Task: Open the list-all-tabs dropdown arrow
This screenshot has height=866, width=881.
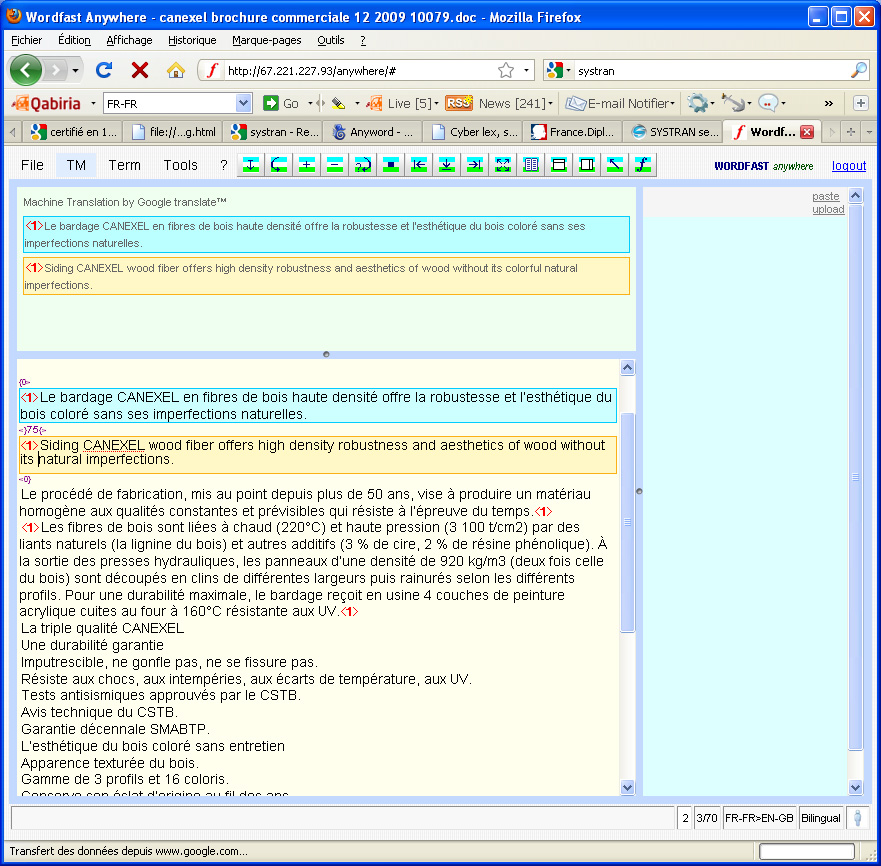Action: point(869,132)
